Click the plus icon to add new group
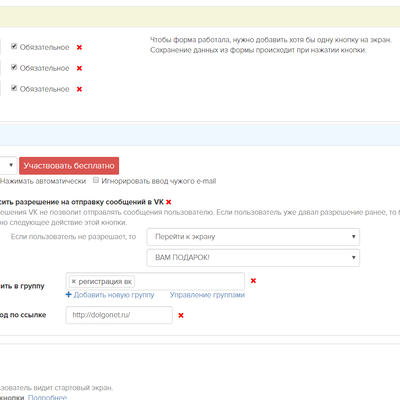400x400 pixels. pos(69,295)
